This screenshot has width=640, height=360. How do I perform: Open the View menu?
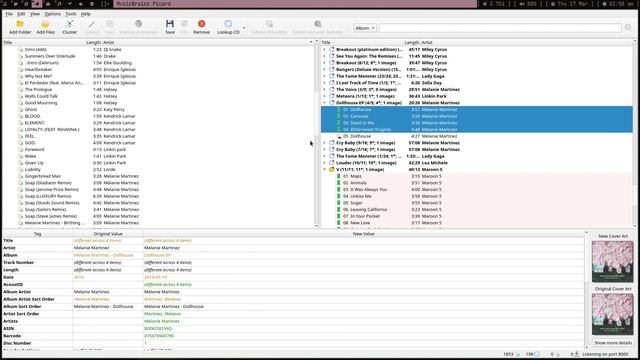tap(35, 14)
